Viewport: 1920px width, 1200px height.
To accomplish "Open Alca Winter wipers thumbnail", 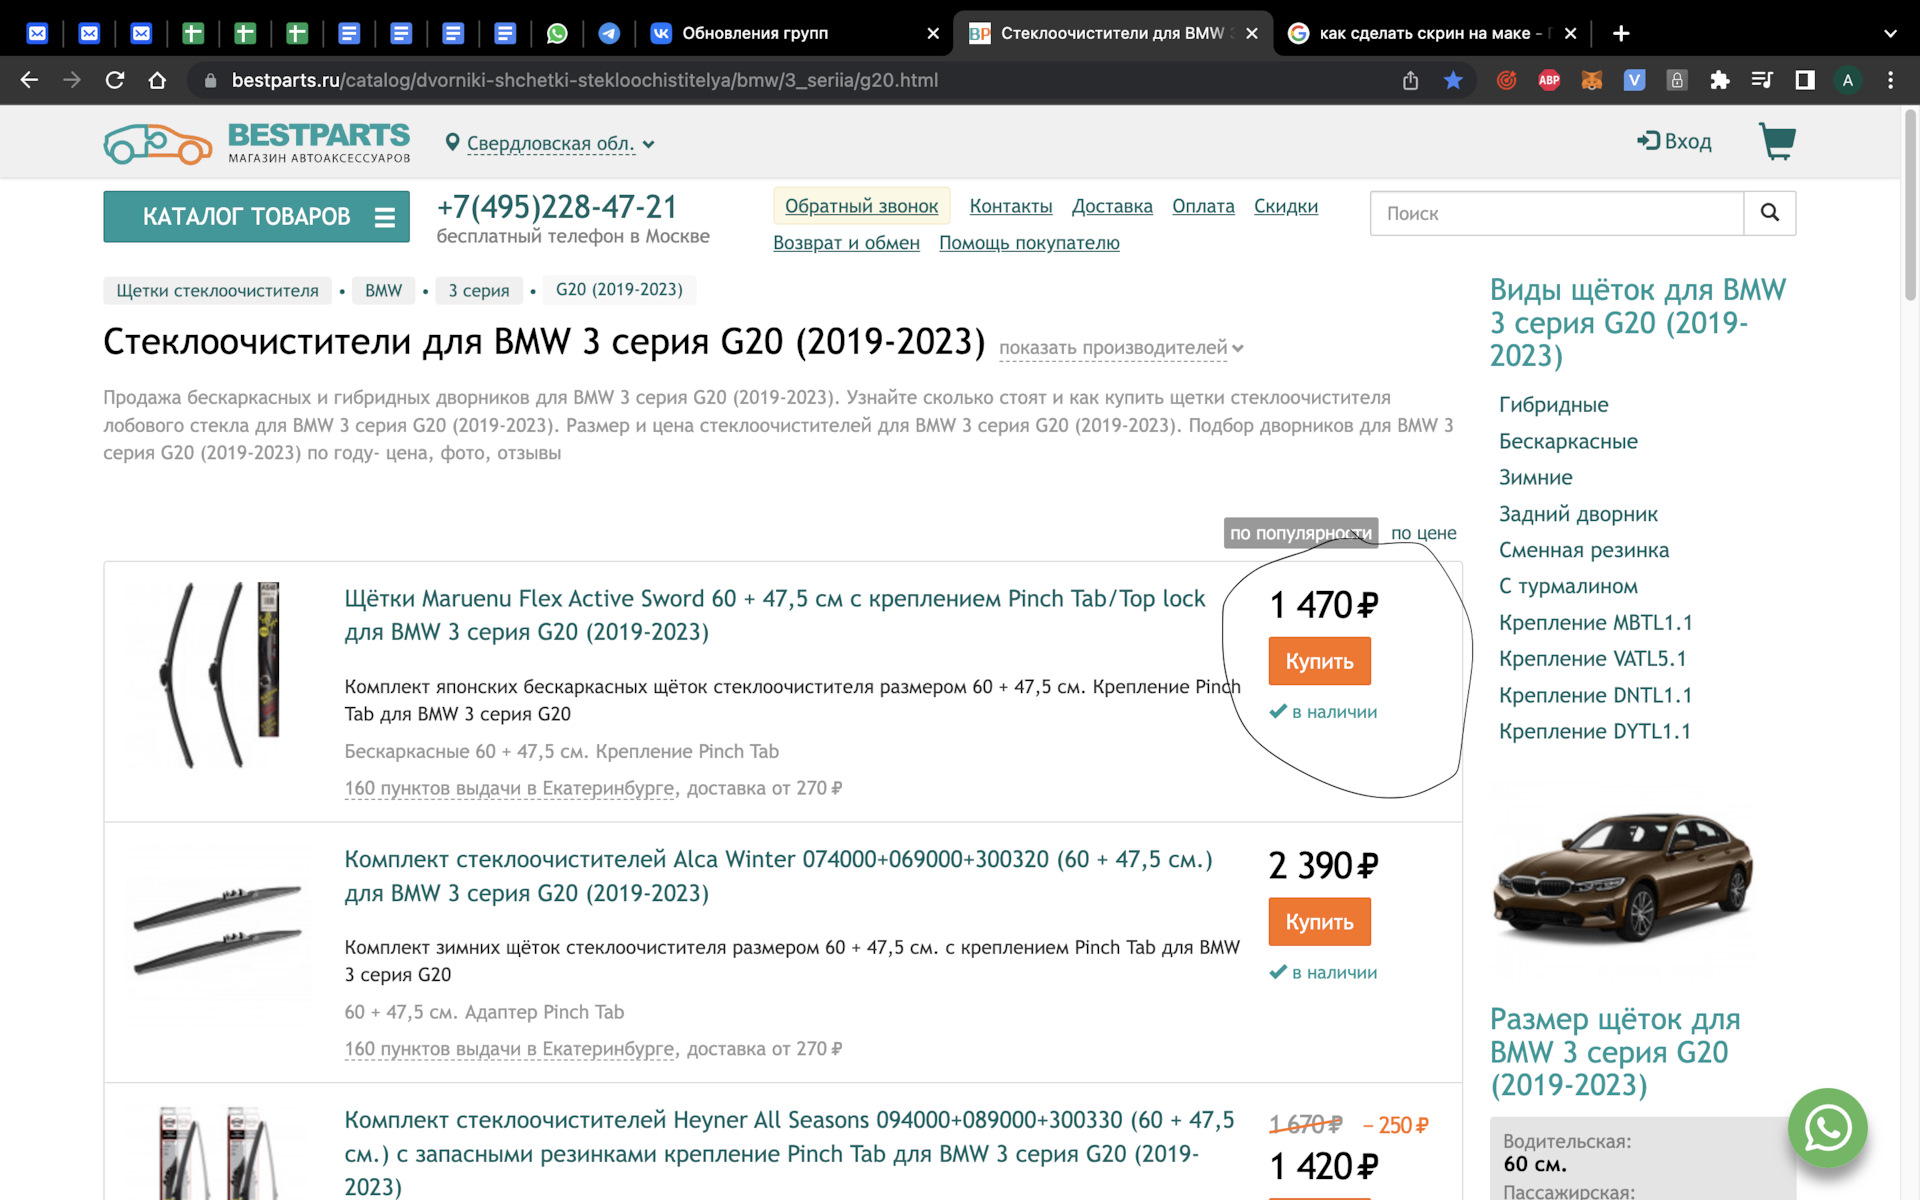I will point(217,930).
